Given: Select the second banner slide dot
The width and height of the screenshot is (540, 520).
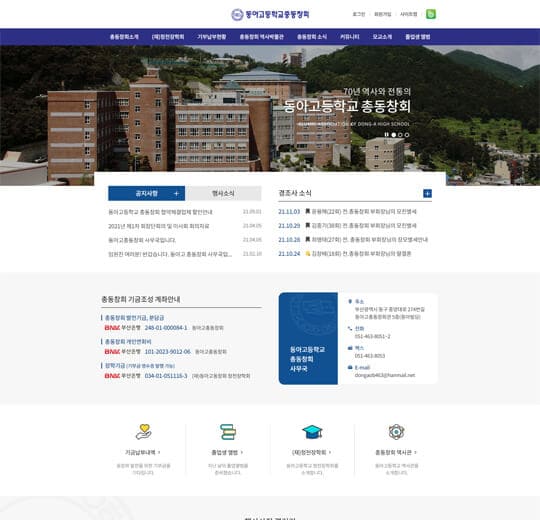Looking at the screenshot, I should coord(400,135).
